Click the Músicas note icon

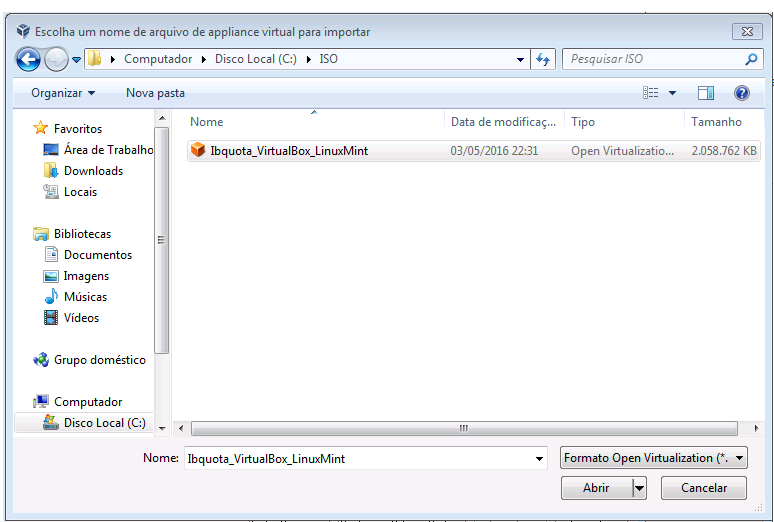51,296
